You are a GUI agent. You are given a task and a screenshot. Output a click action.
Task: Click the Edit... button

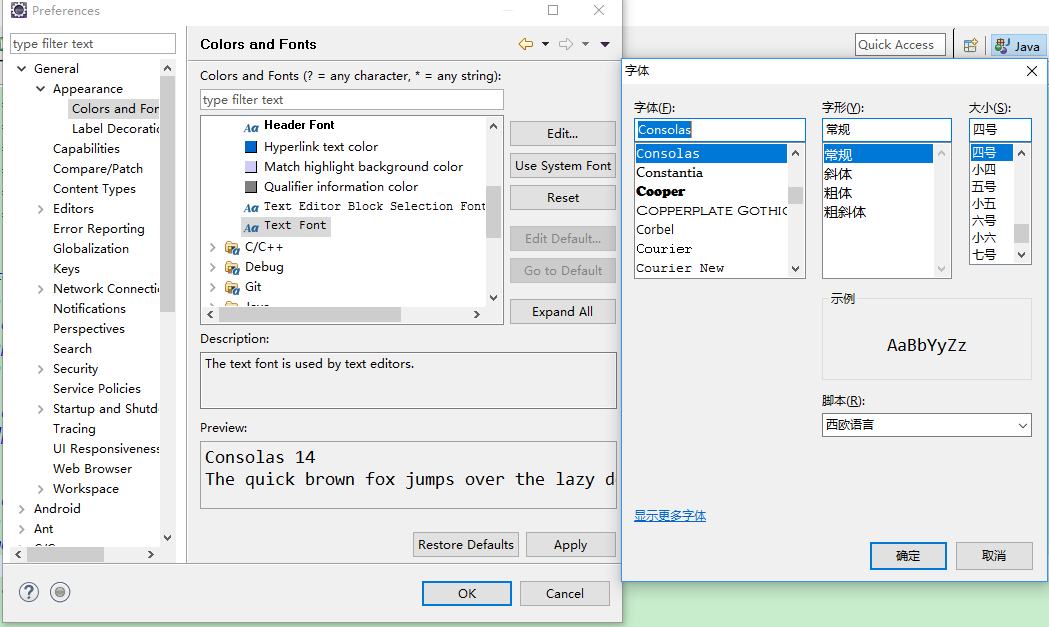563,133
